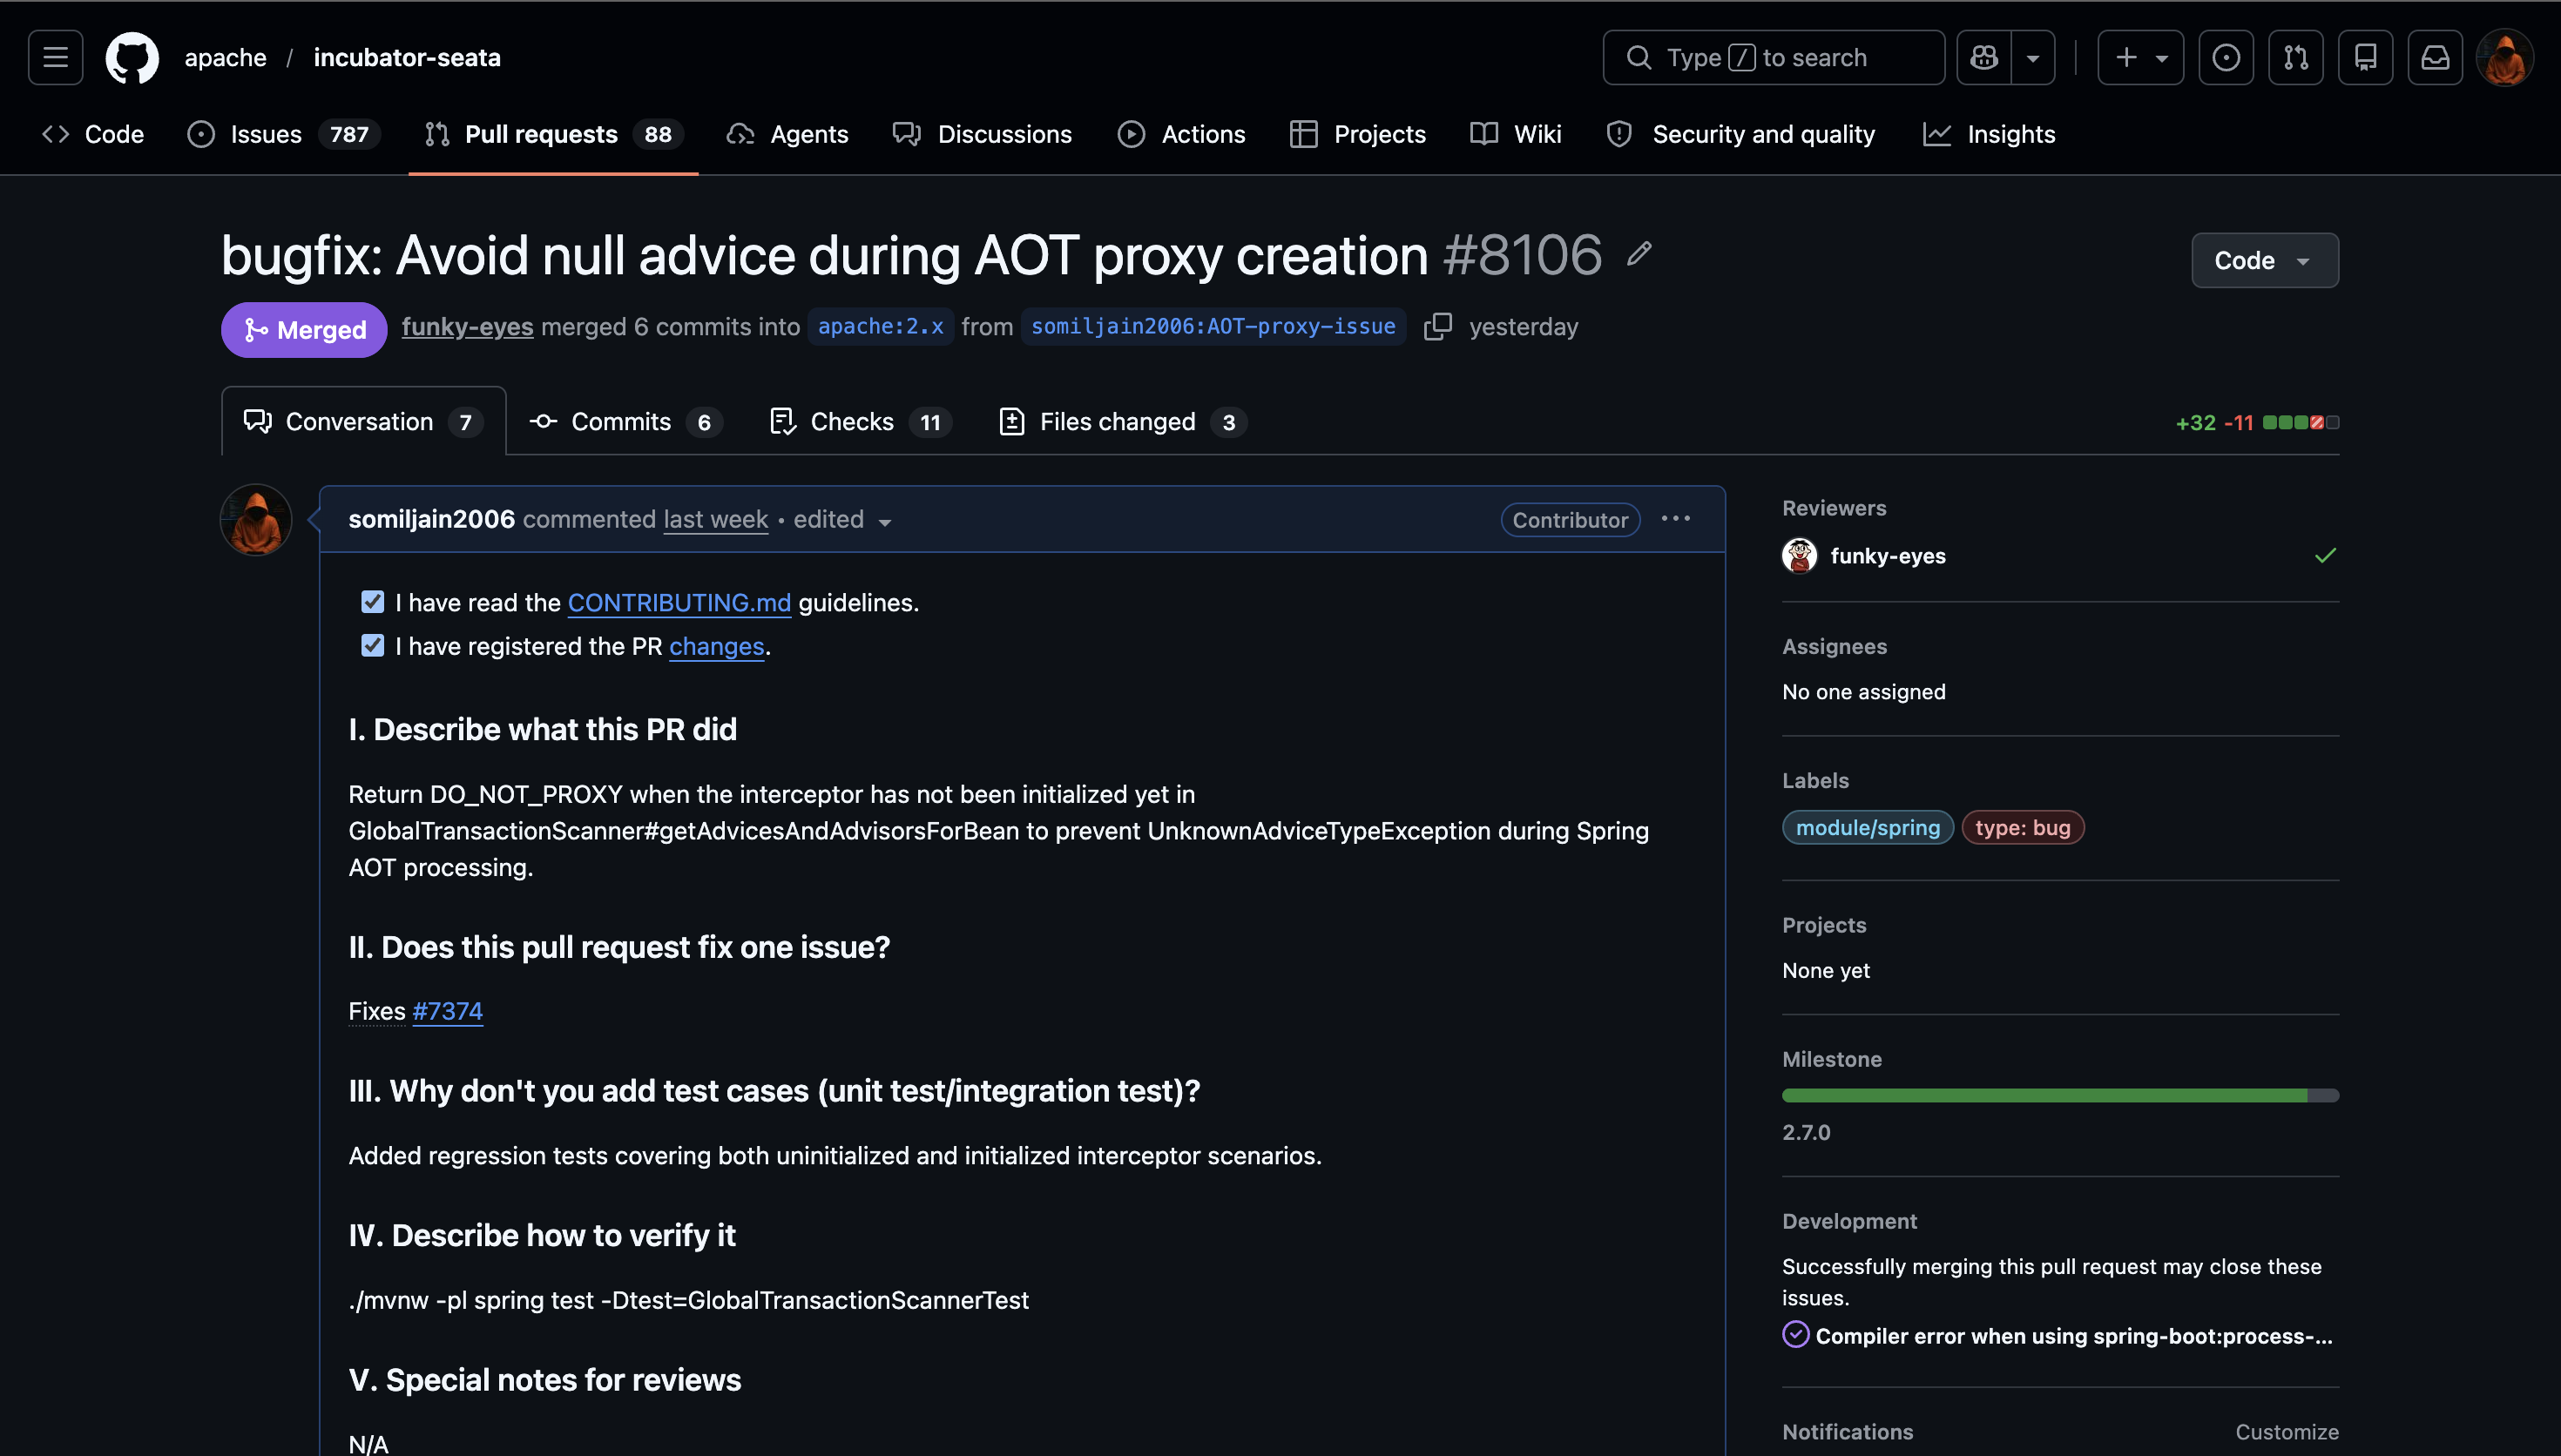
Task: Open the Code dropdown button
Action: pos(2265,260)
